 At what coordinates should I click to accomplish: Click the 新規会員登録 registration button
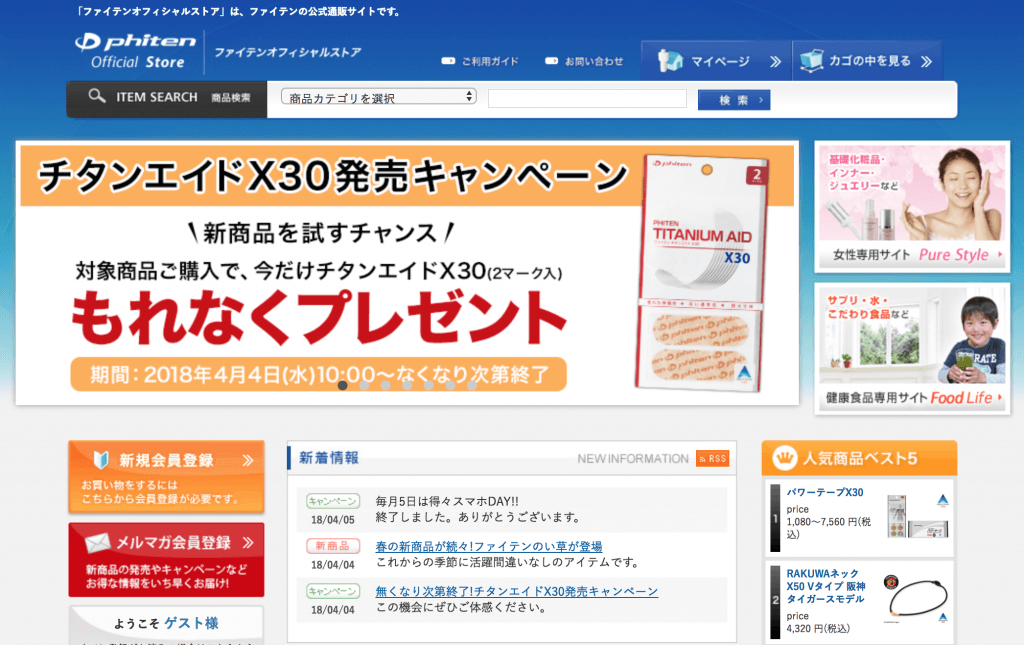(167, 477)
